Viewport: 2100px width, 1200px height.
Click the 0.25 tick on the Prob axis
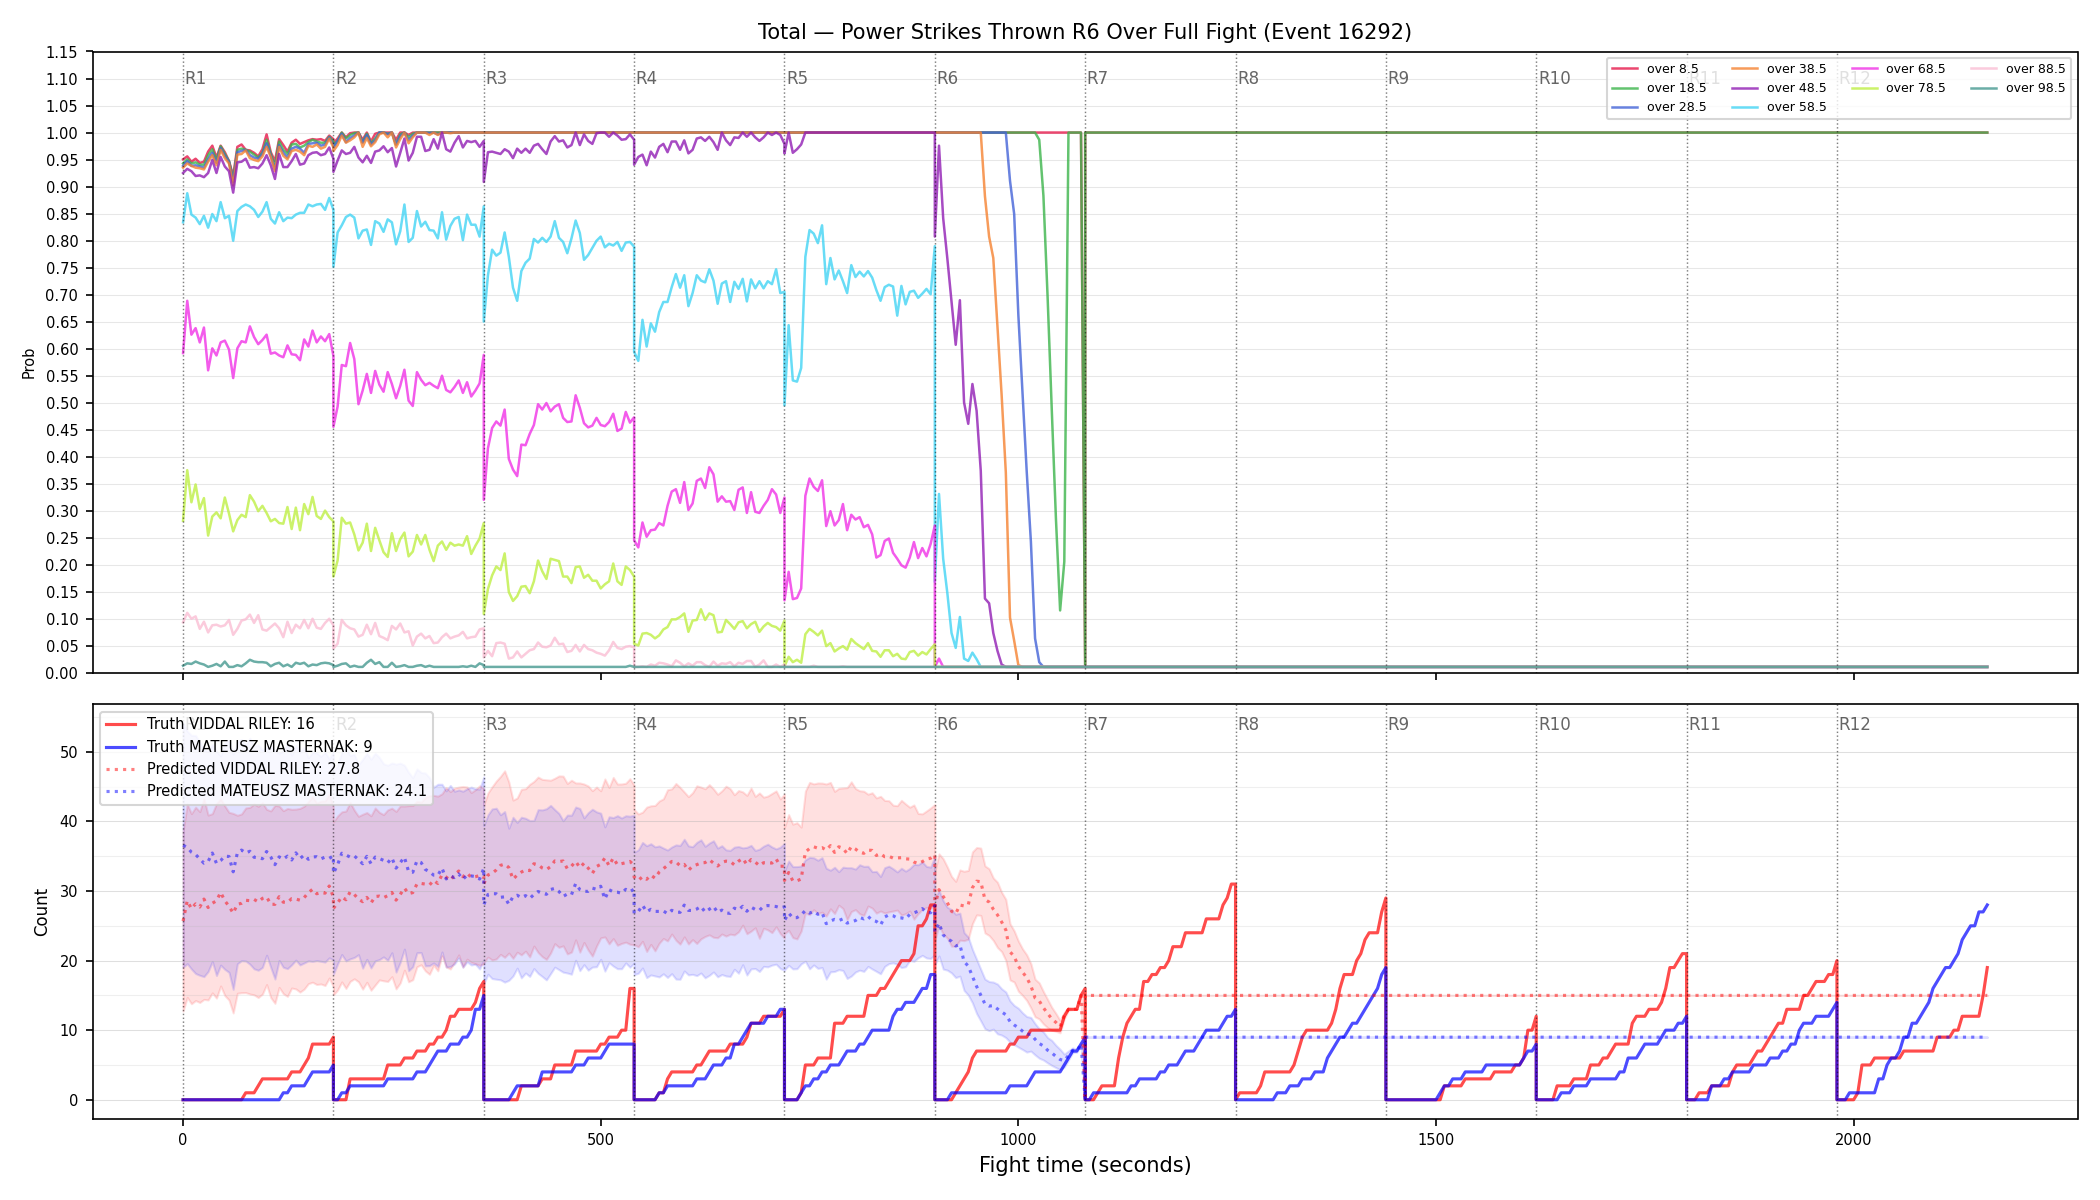[62, 538]
